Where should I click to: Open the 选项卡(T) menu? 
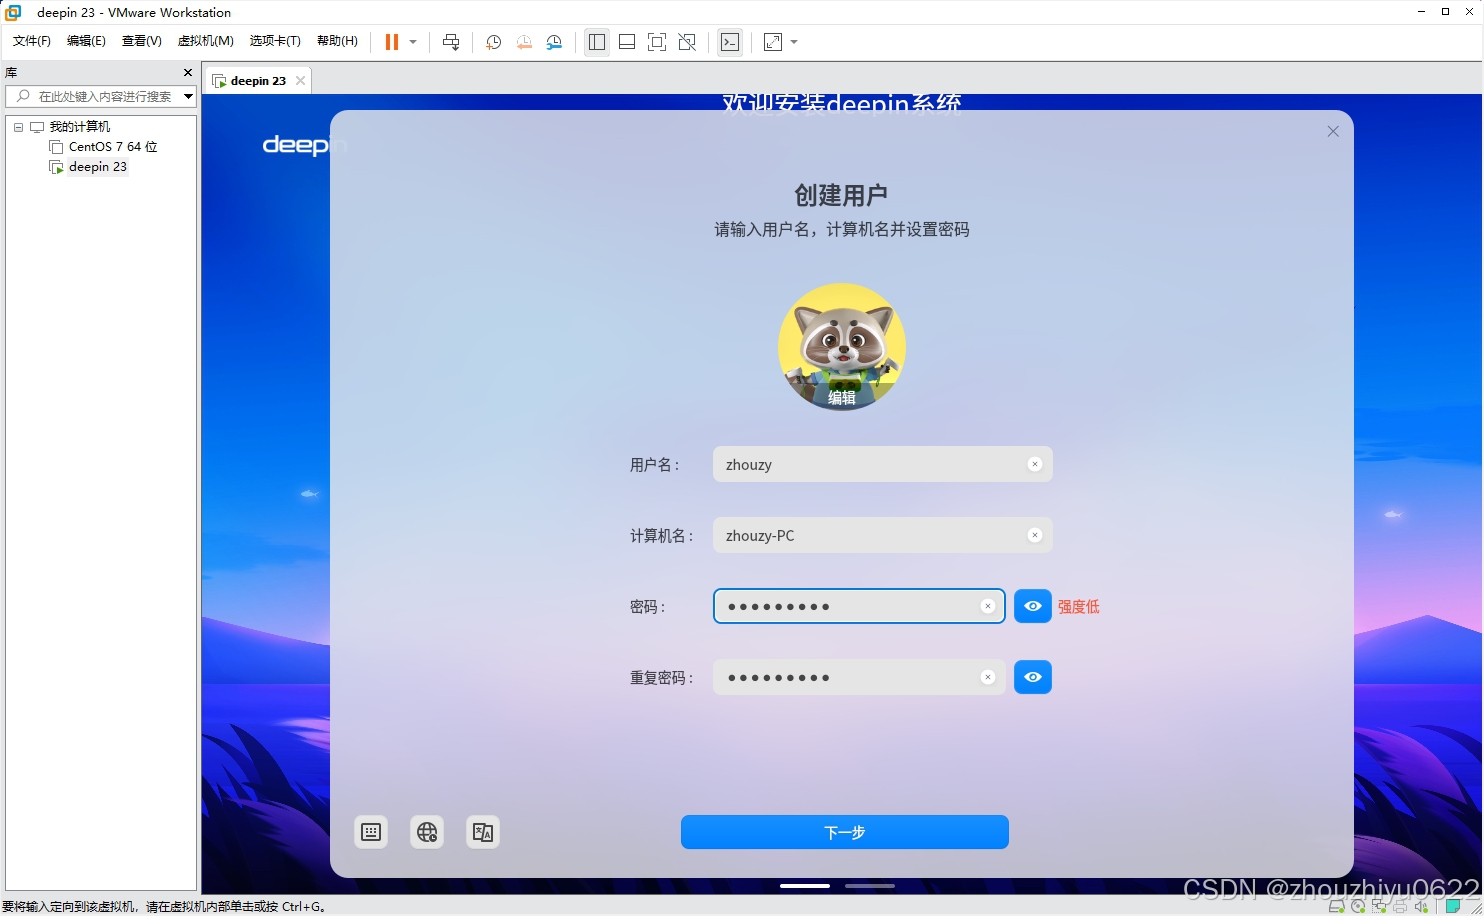pyautogui.click(x=275, y=41)
